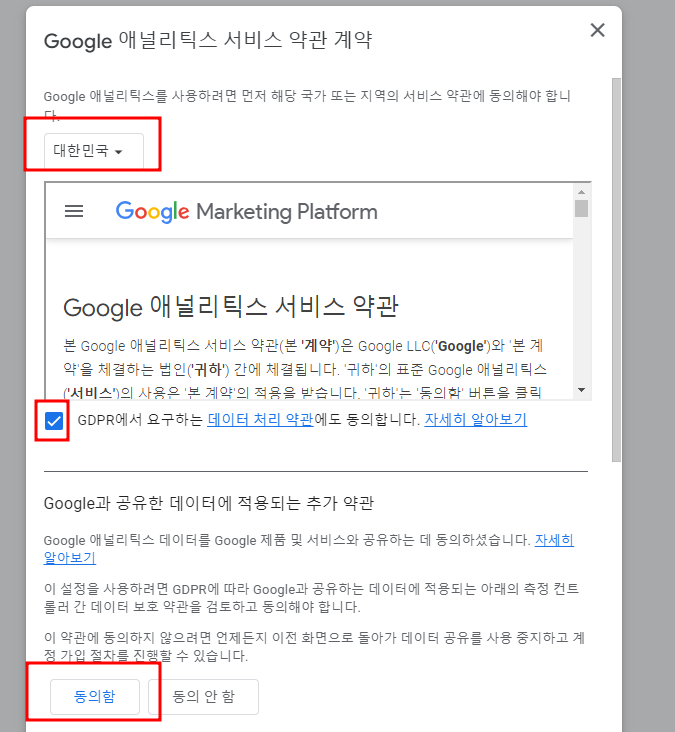675x732 pixels.
Task: Click the dialog's outer vertical scrollbar
Action: 616,270
